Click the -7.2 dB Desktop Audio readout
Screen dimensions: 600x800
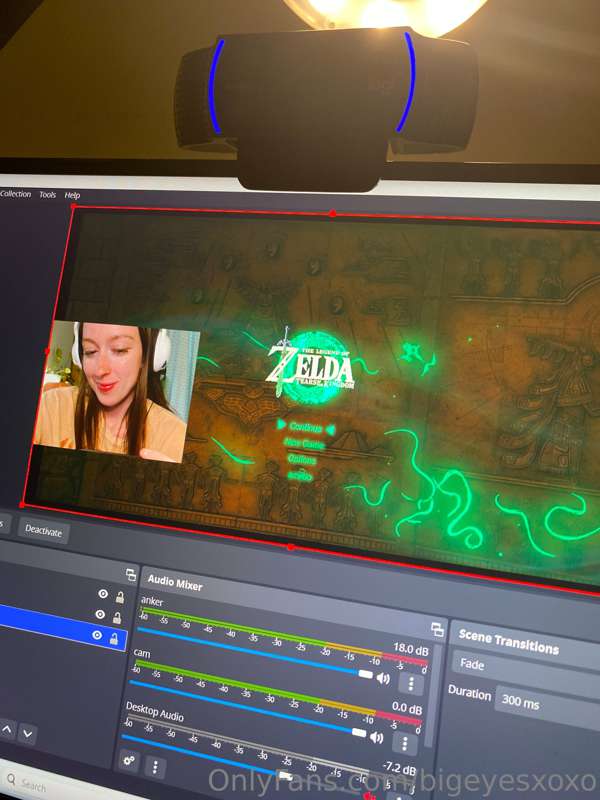pyautogui.click(x=399, y=769)
